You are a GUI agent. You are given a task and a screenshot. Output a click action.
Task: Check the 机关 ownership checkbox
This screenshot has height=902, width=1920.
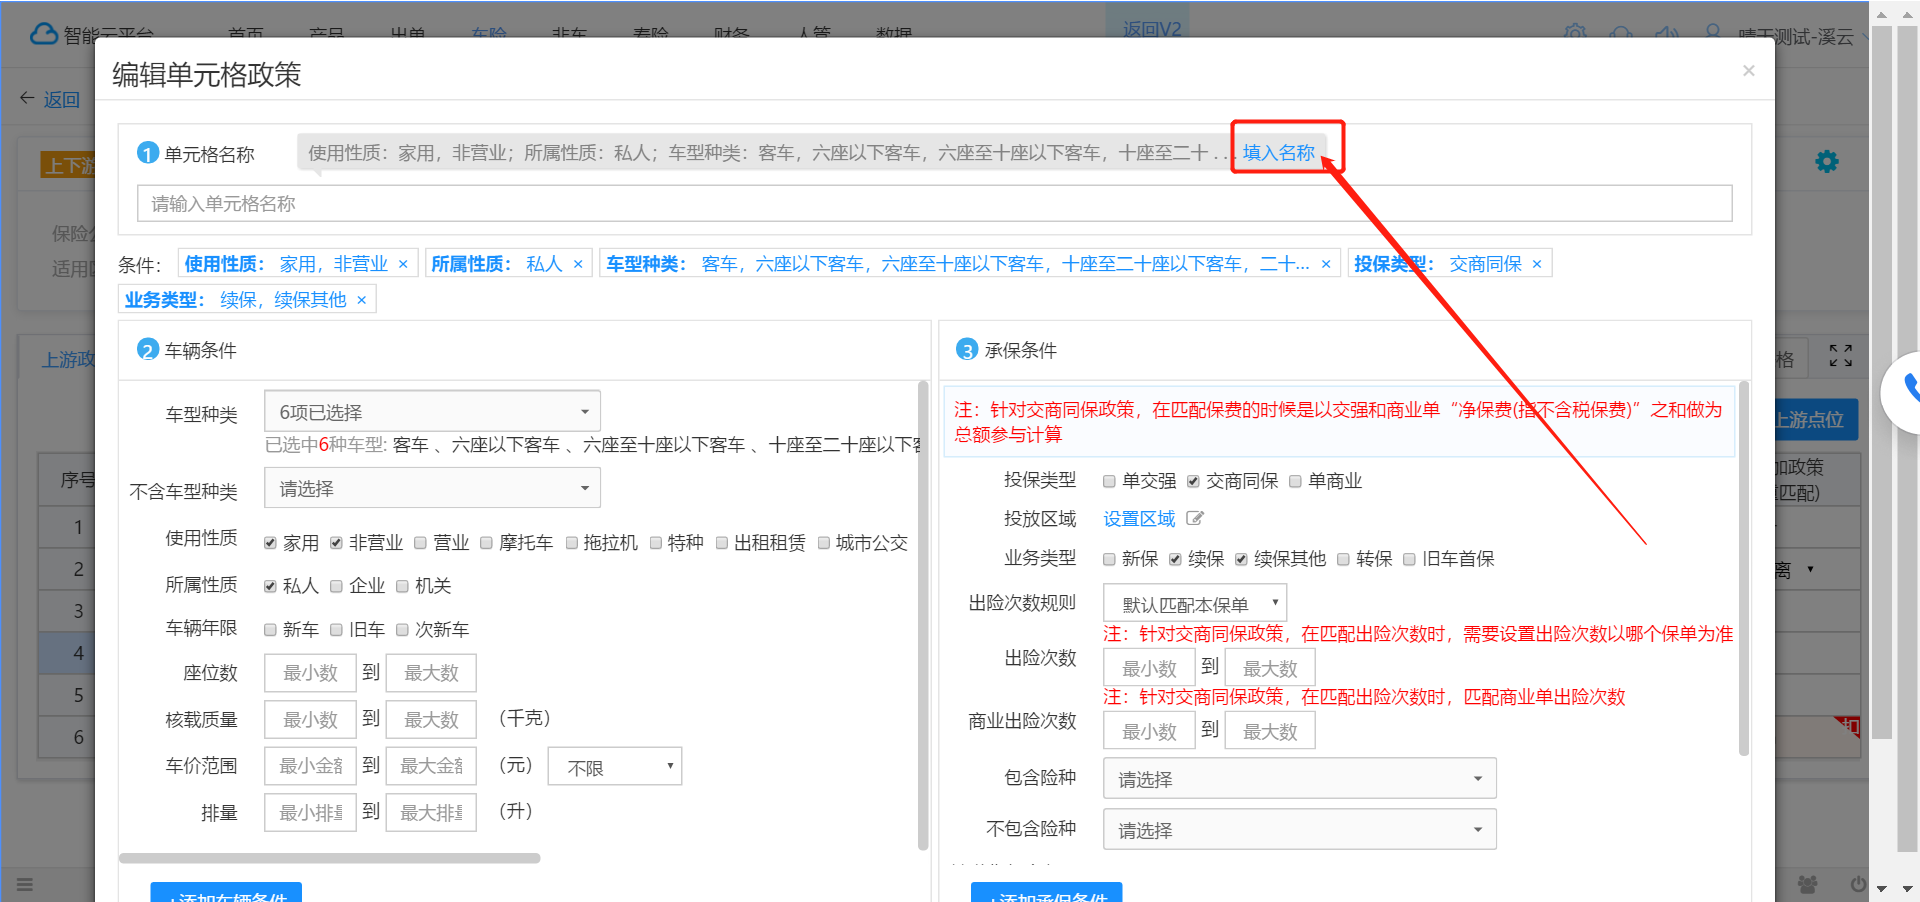[x=402, y=586]
